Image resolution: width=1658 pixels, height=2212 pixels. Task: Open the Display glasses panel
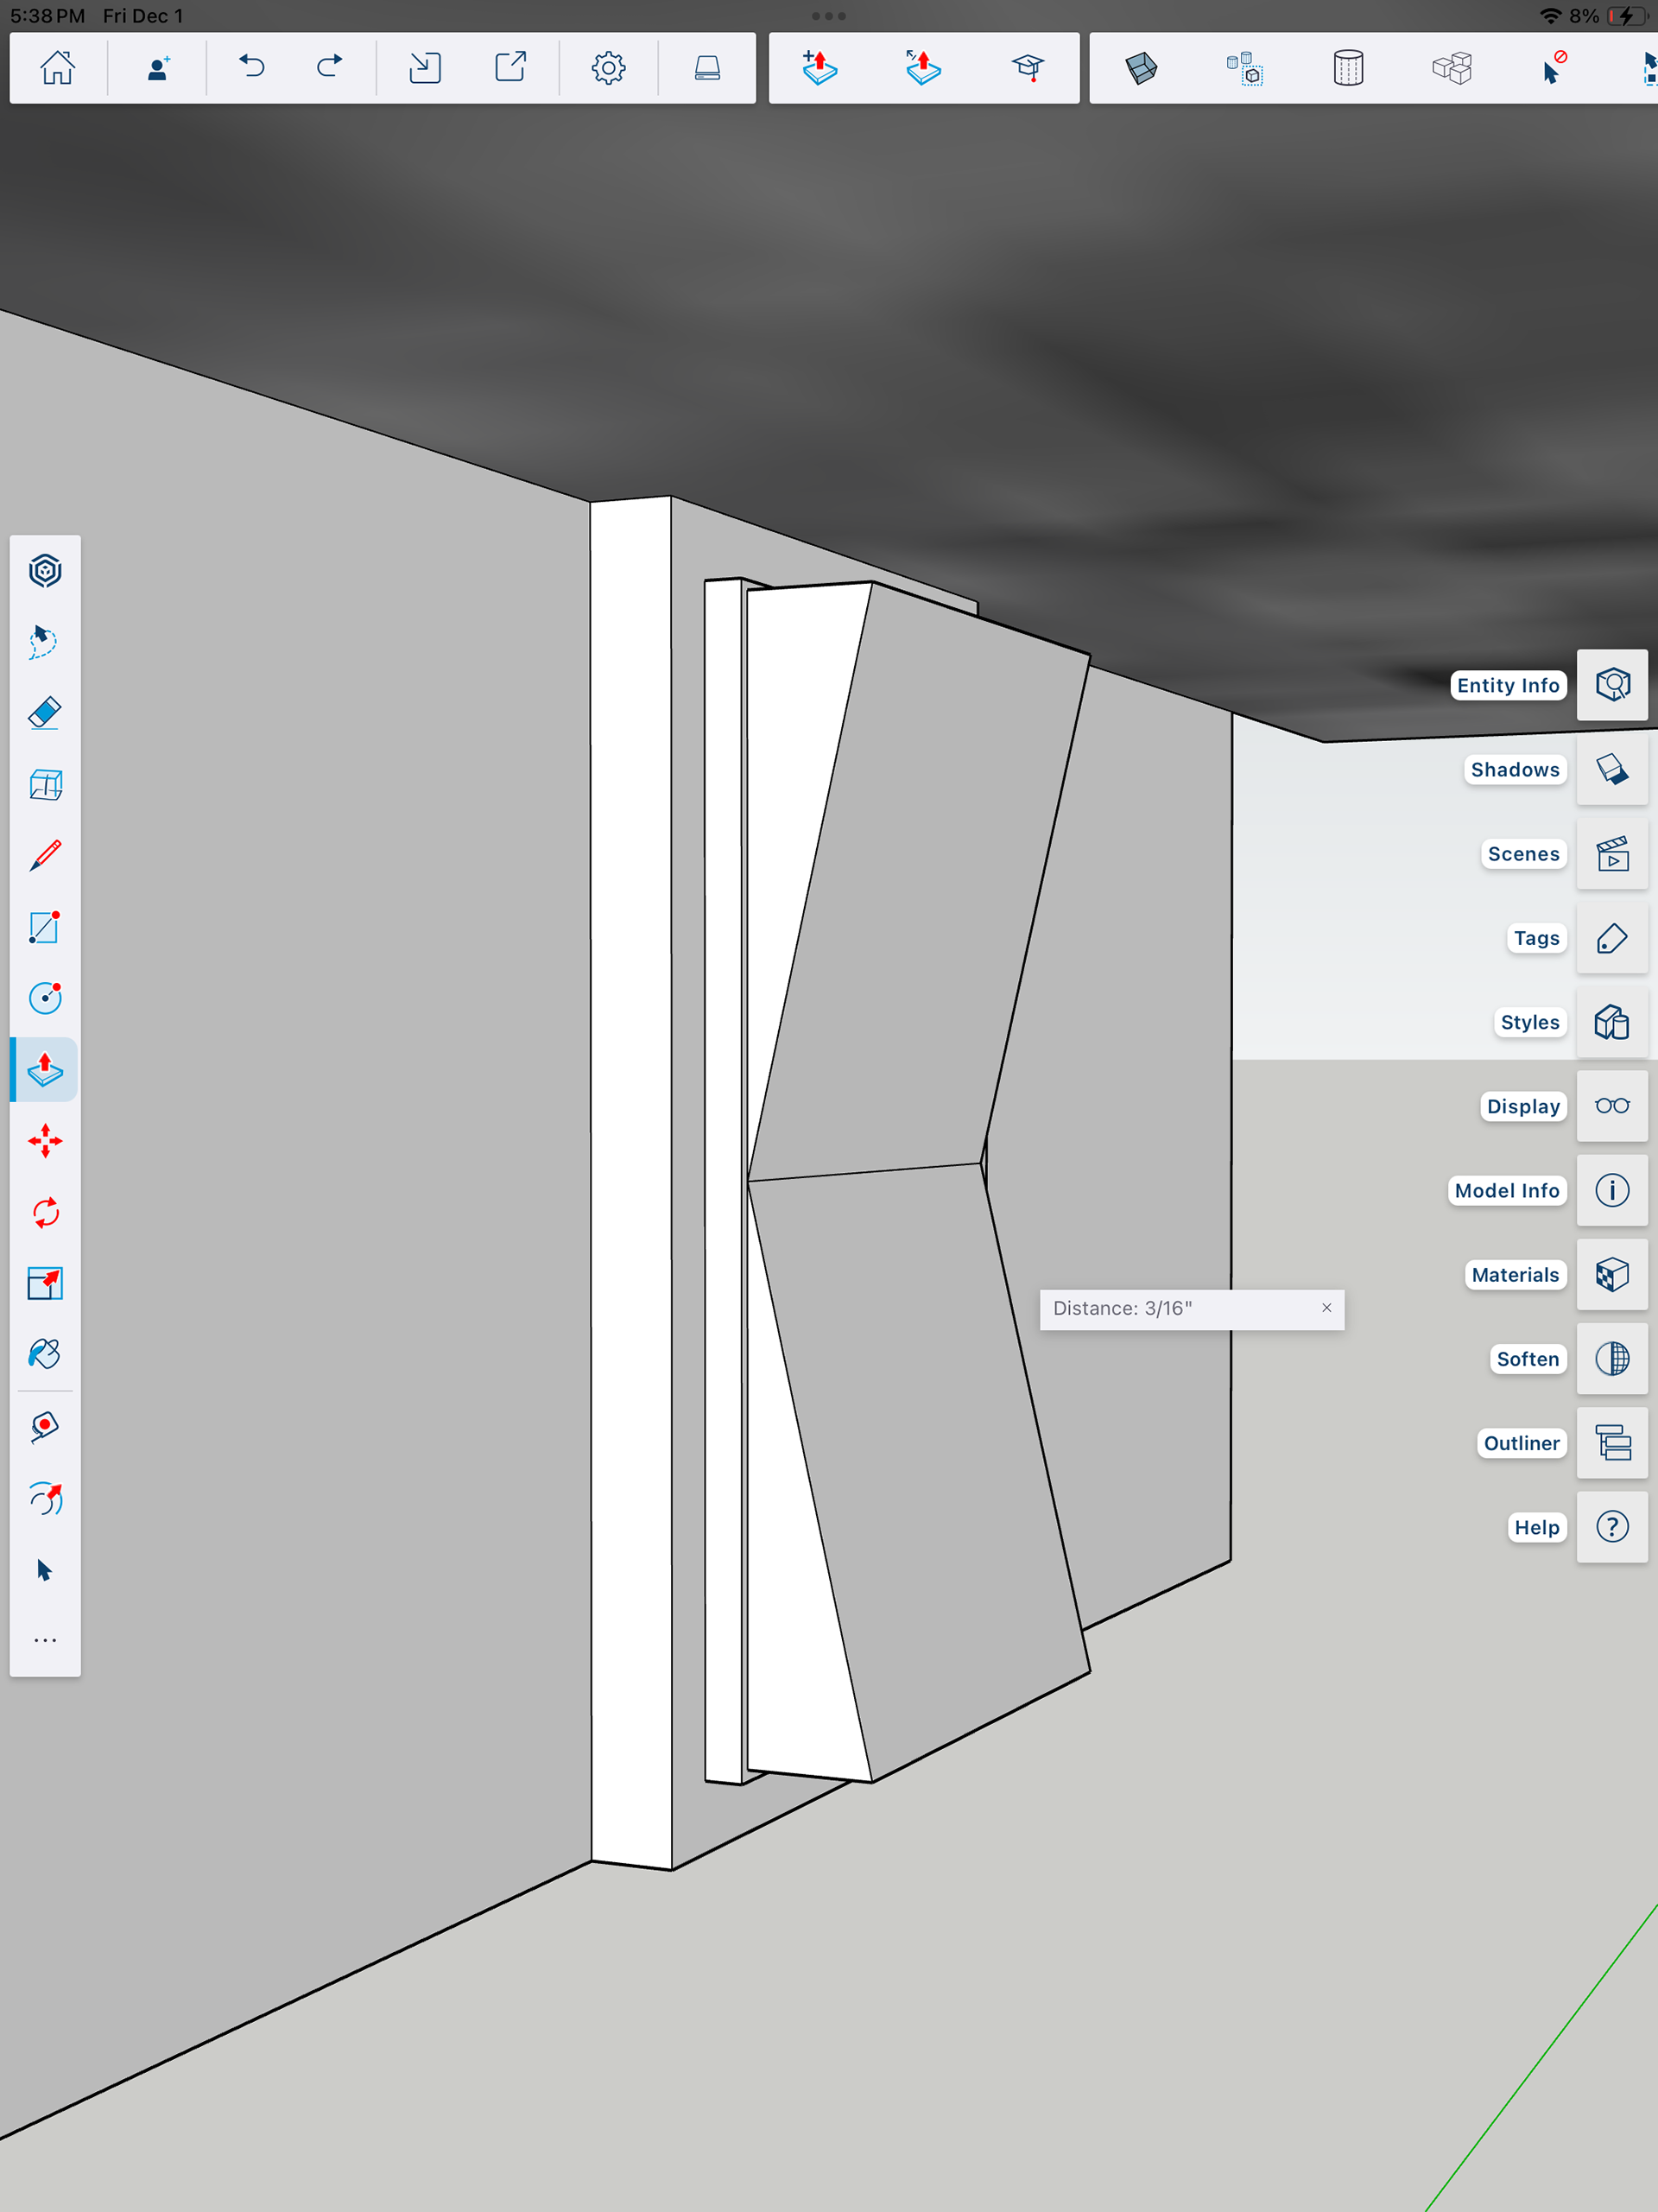pyautogui.click(x=1611, y=1106)
